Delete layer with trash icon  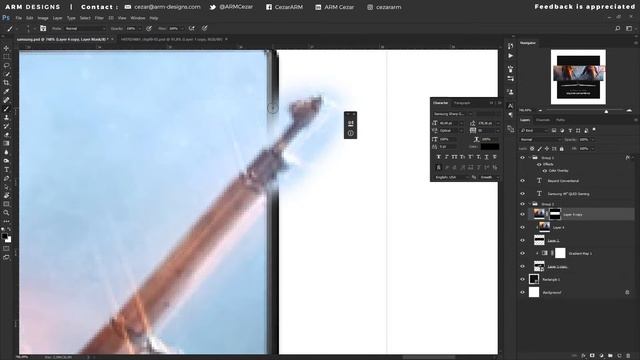click(628, 356)
